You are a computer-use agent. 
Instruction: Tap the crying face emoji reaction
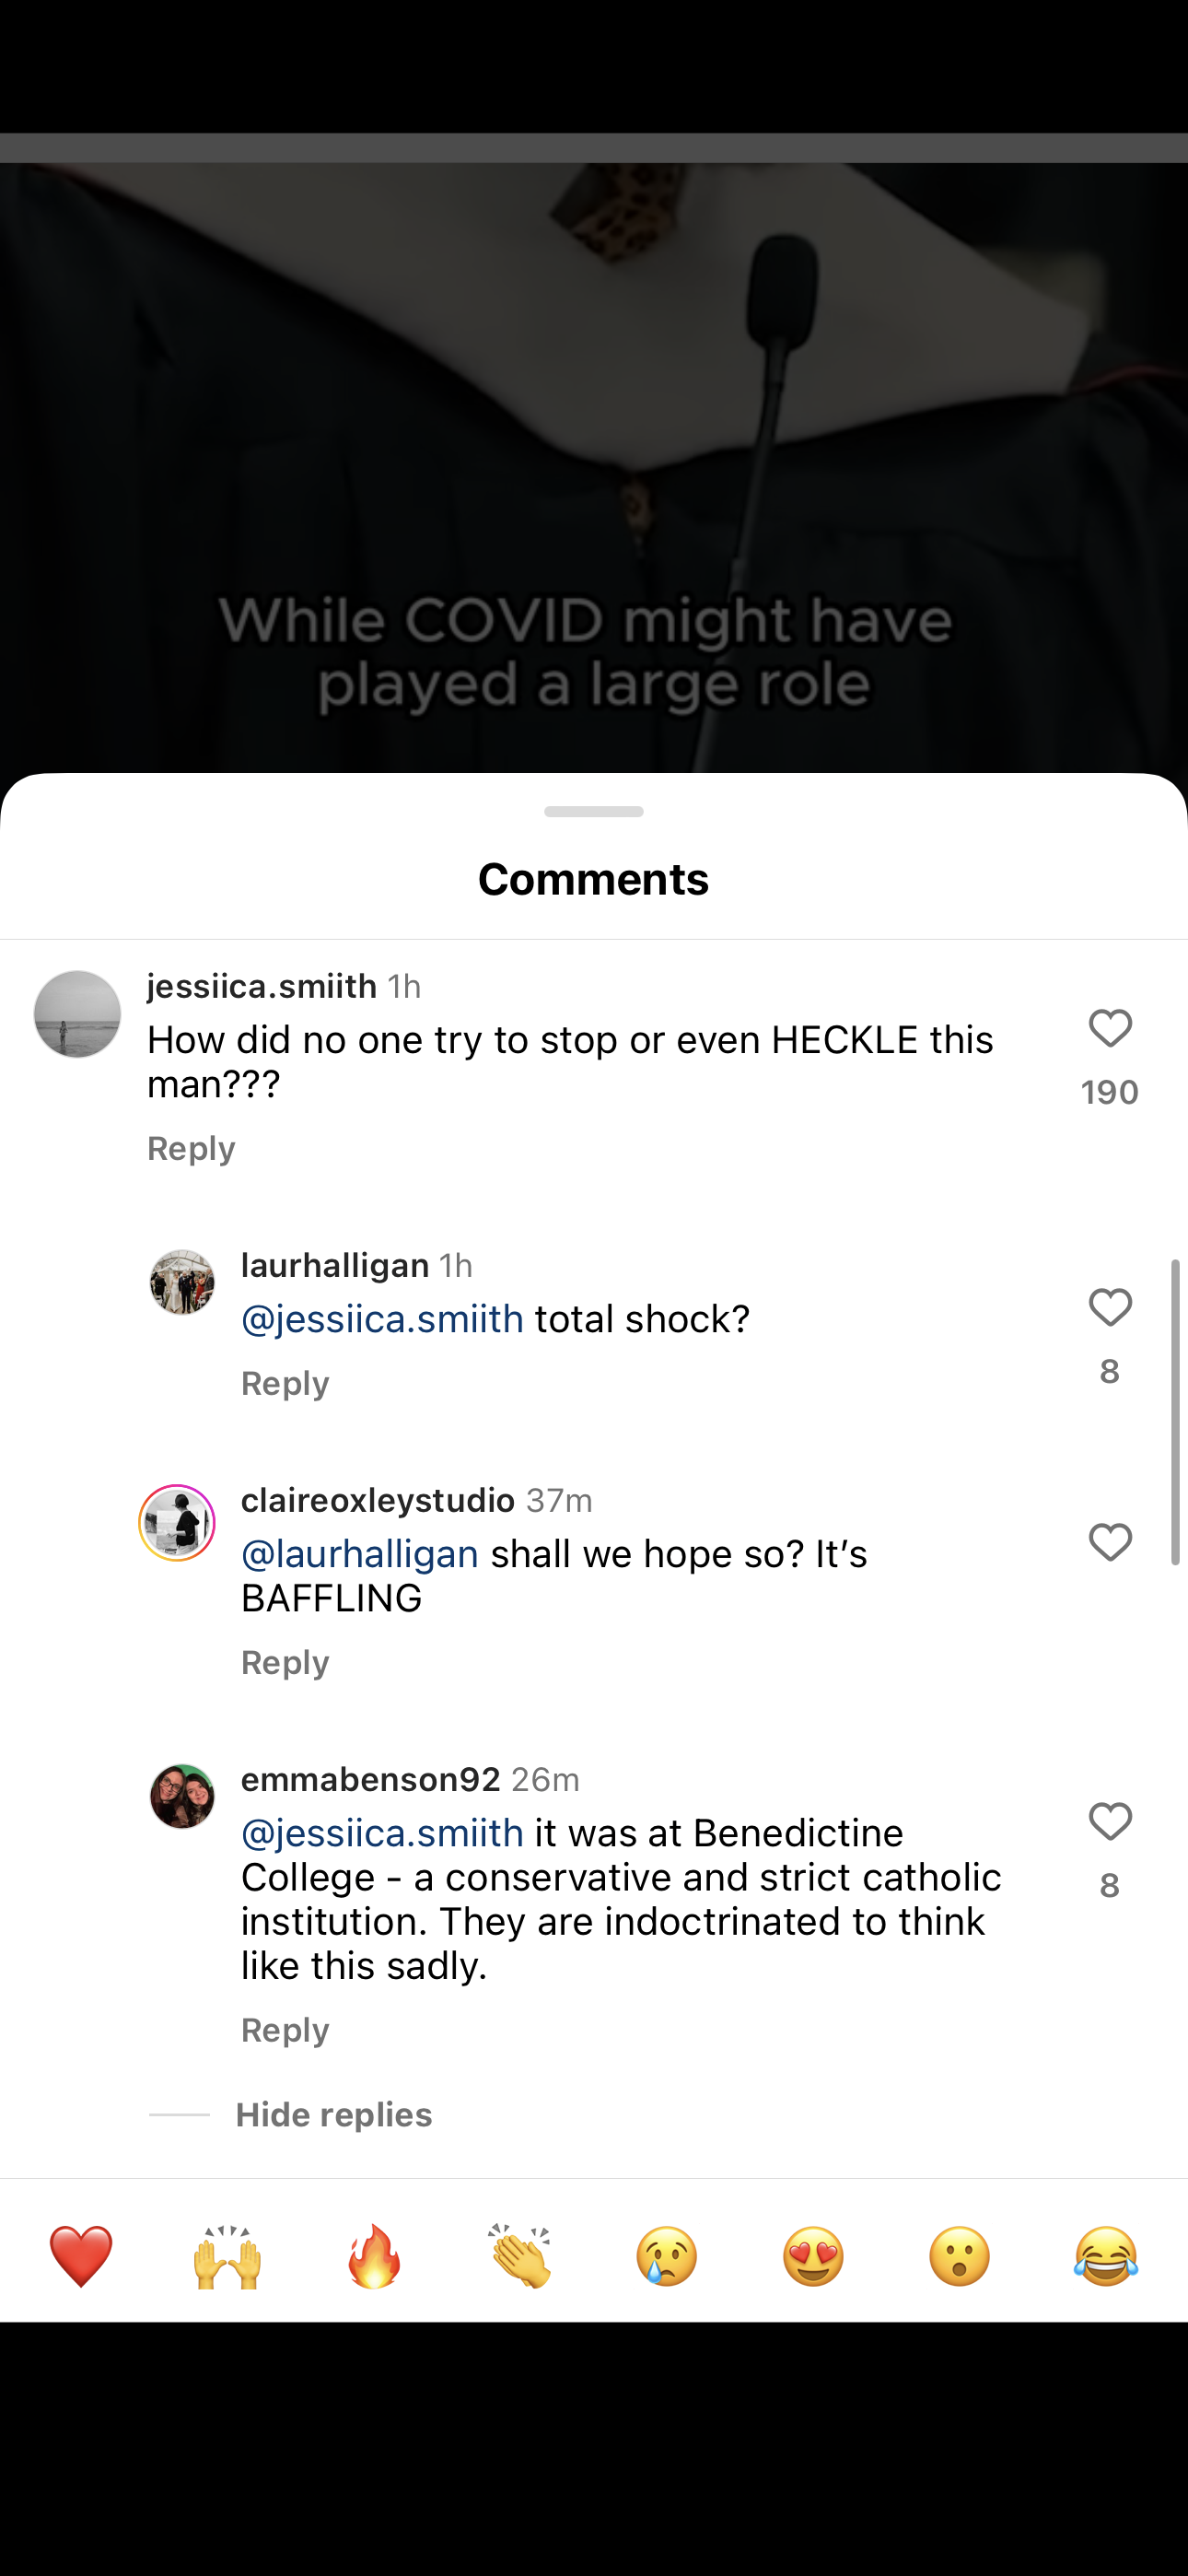pyautogui.click(x=667, y=2256)
